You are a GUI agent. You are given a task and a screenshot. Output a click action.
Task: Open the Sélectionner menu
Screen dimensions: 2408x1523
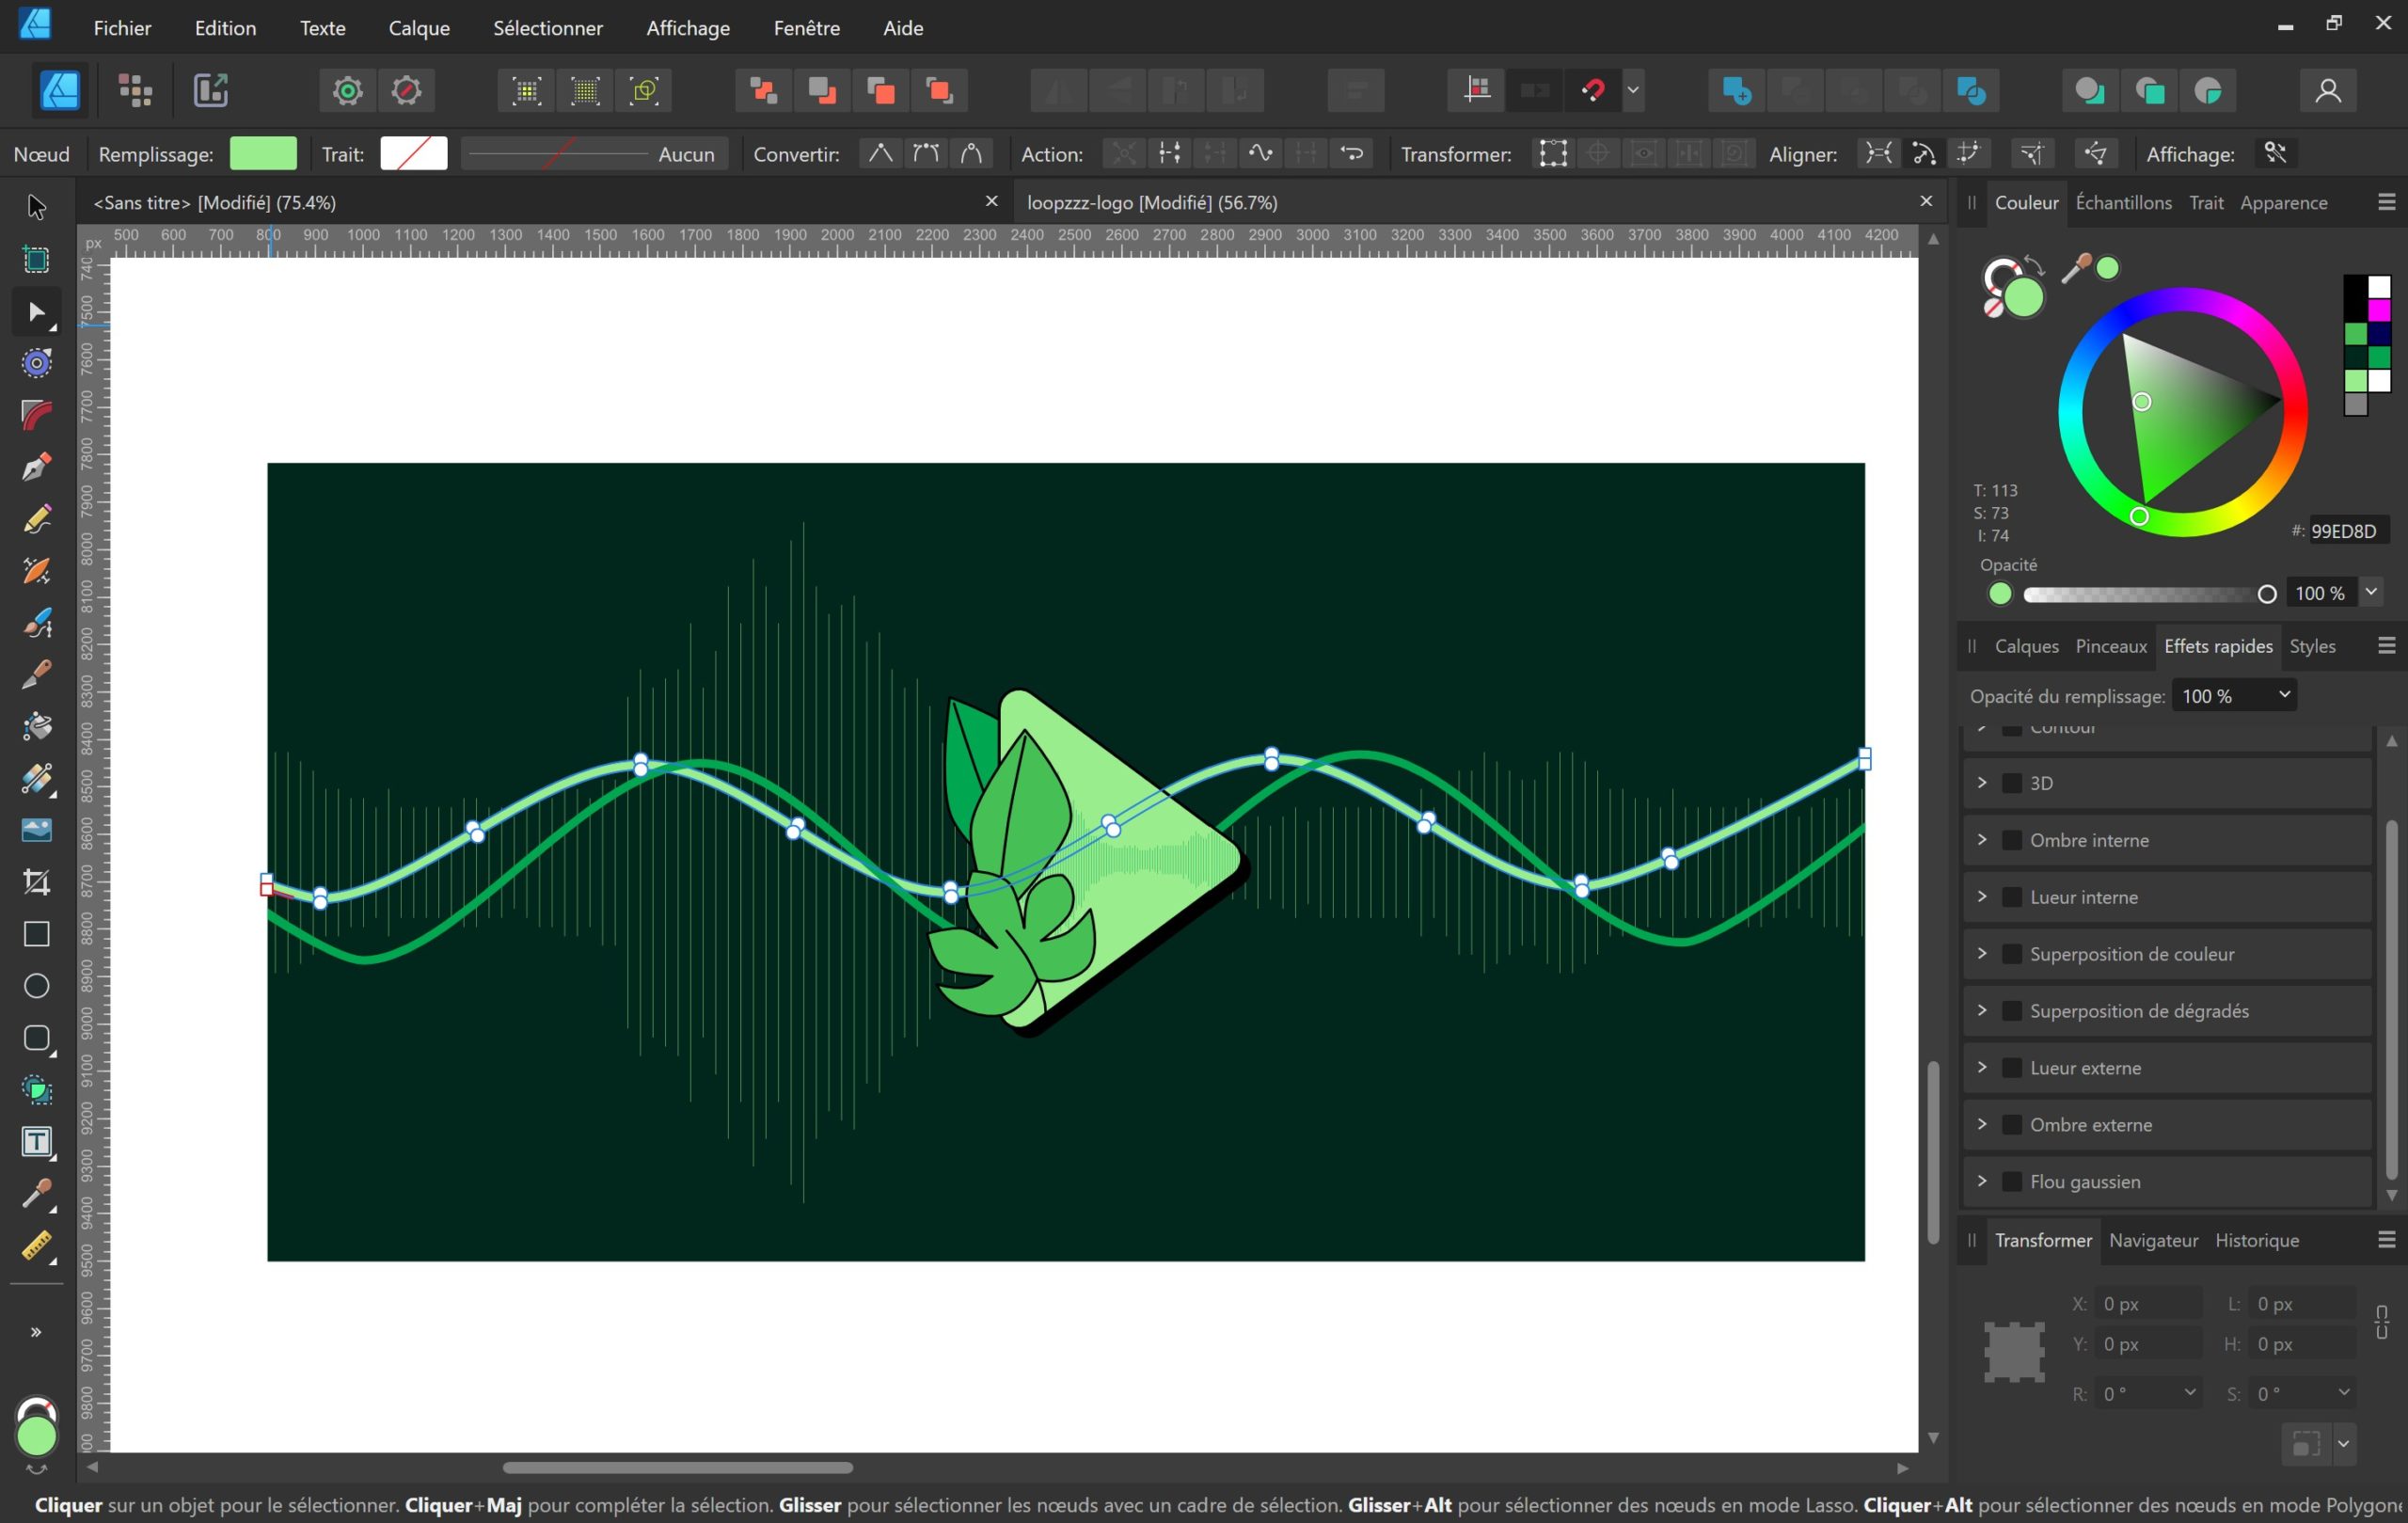point(548,28)
